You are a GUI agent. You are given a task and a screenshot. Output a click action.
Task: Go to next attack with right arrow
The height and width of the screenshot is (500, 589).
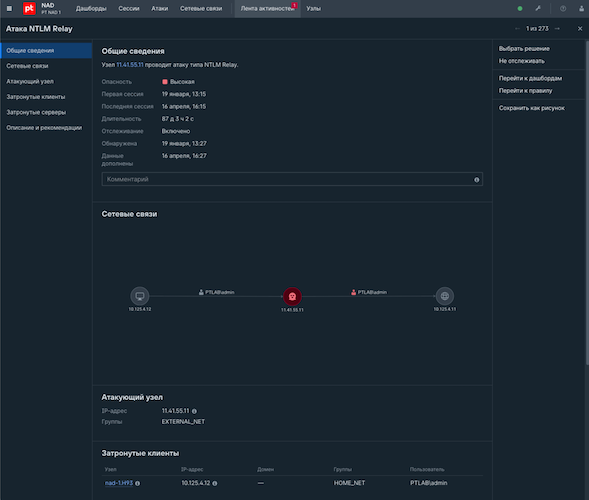tap(557, 29)
